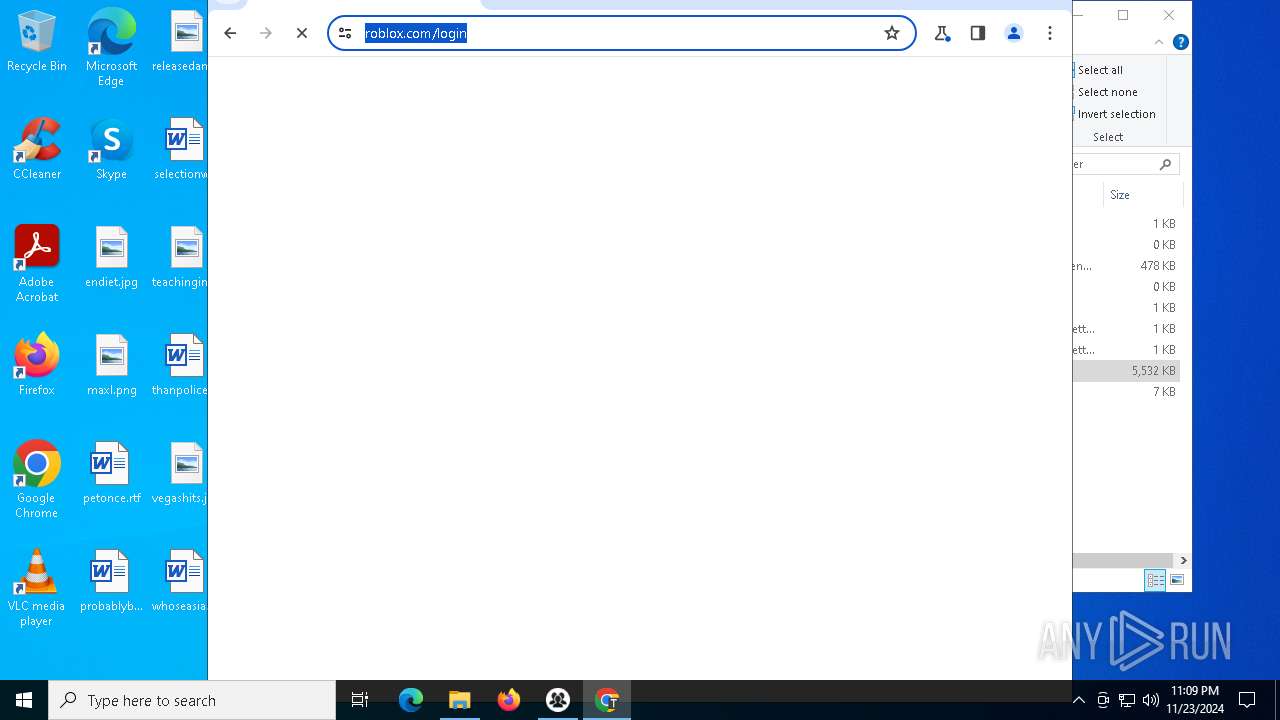Open Firefox from taskbar
This screenshot has height=720, width=1280.
tap(509, 700)
